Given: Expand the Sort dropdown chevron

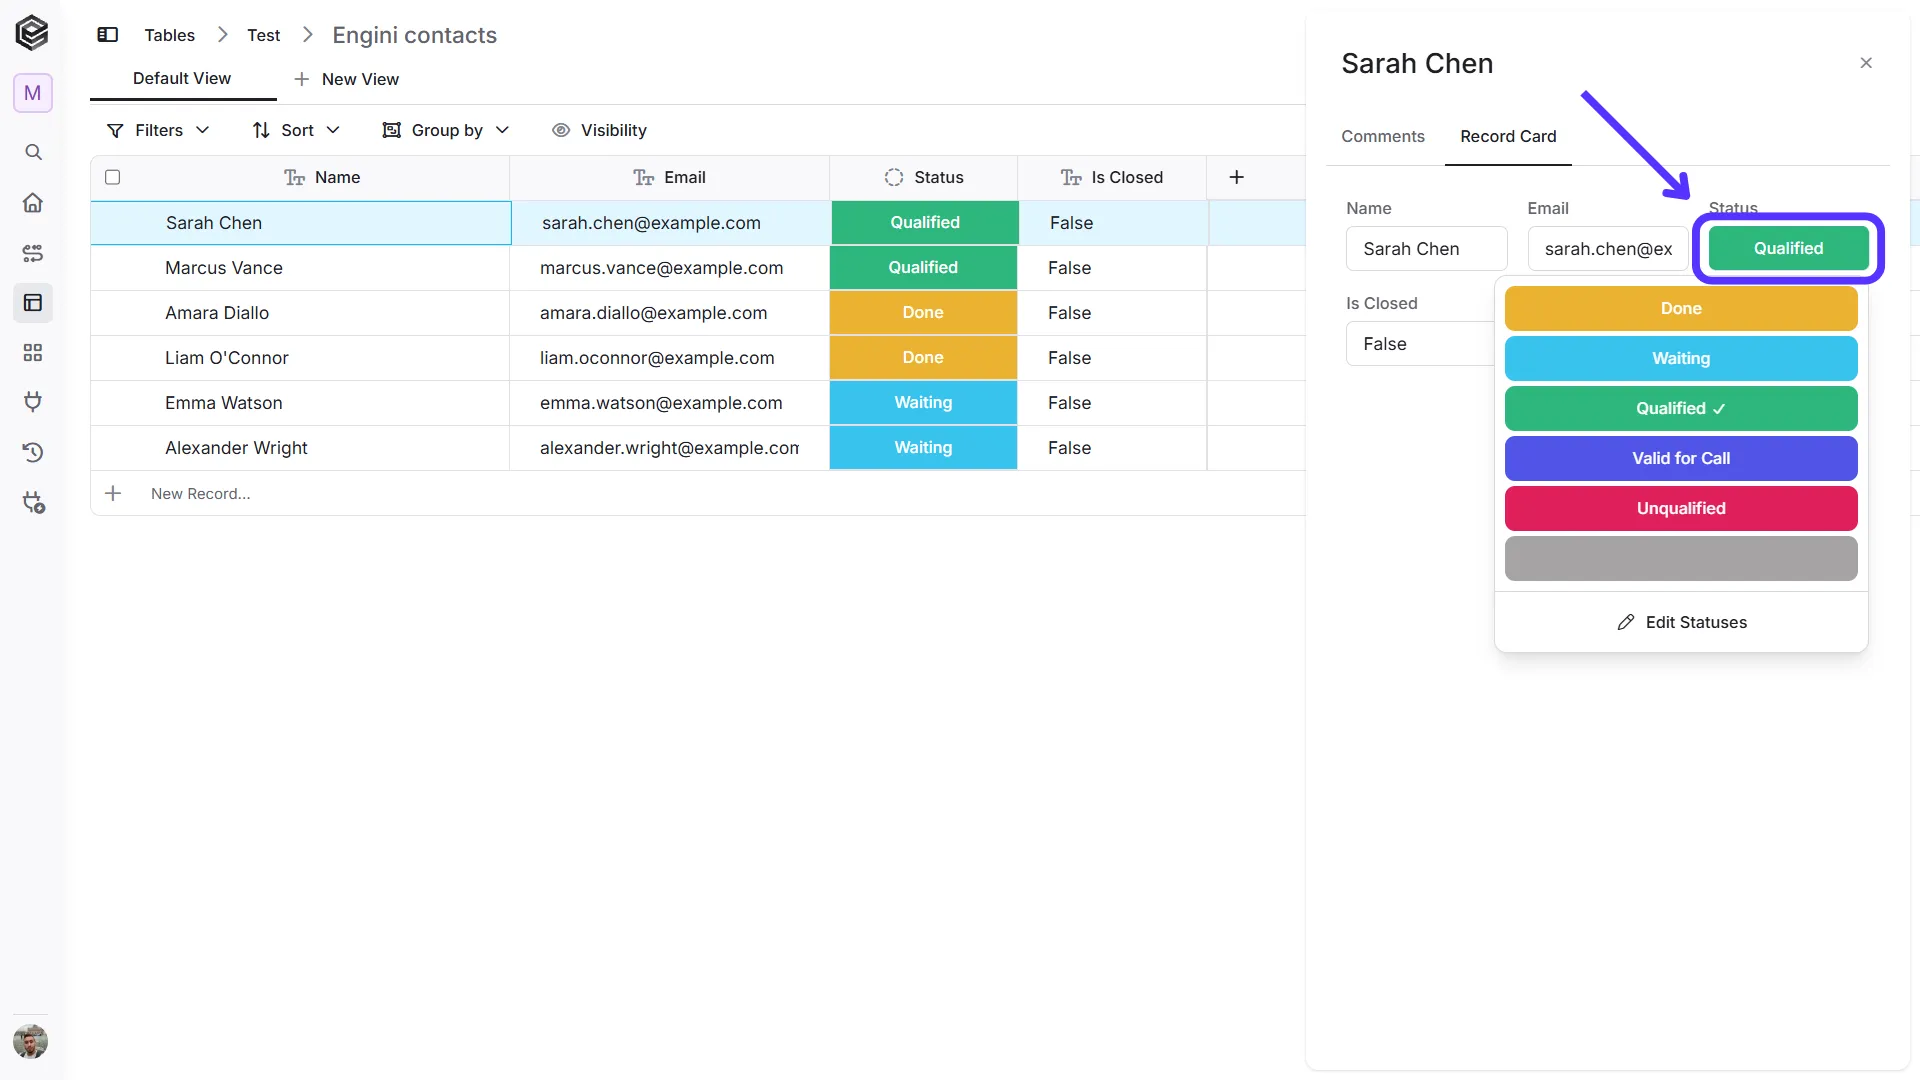Looking at the screenshot, I should pos(333,130).
